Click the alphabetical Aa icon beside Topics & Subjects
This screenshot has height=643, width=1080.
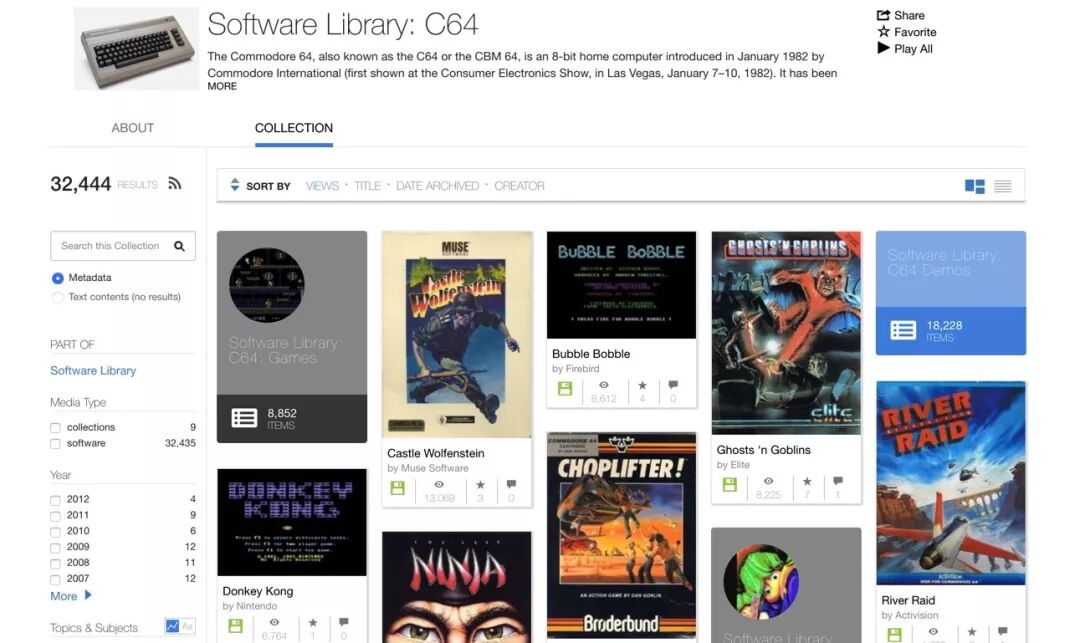click(x=187, y=626)
